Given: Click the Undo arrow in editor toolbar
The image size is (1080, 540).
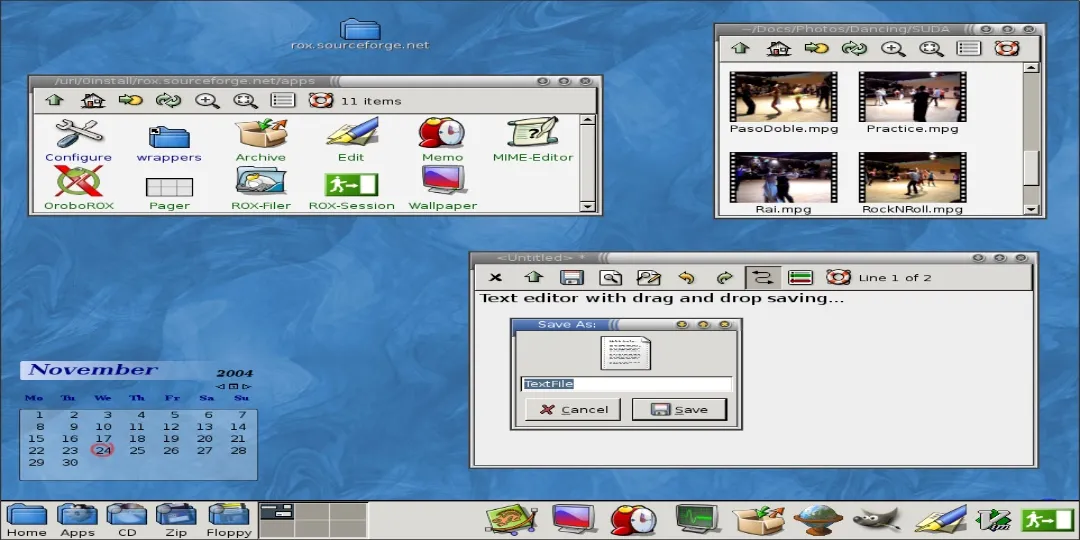Looking at the screenshot, I should [686, 278].
